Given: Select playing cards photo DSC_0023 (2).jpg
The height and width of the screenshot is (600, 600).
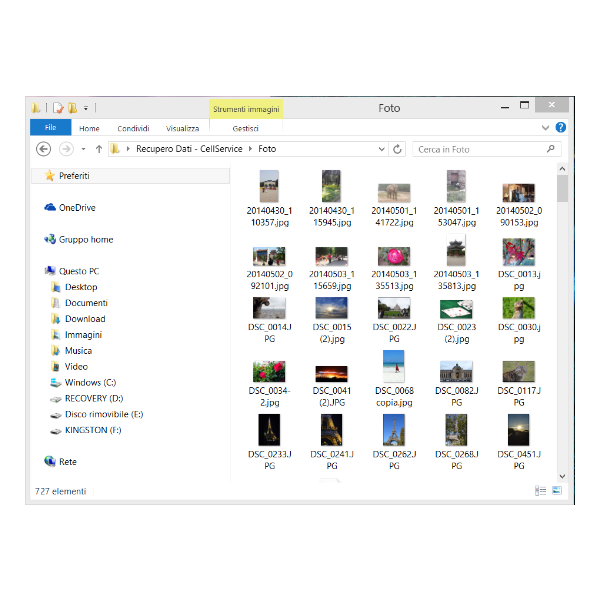Looking at the screenshot, I should pyautogui.click(x=457, y=321).
